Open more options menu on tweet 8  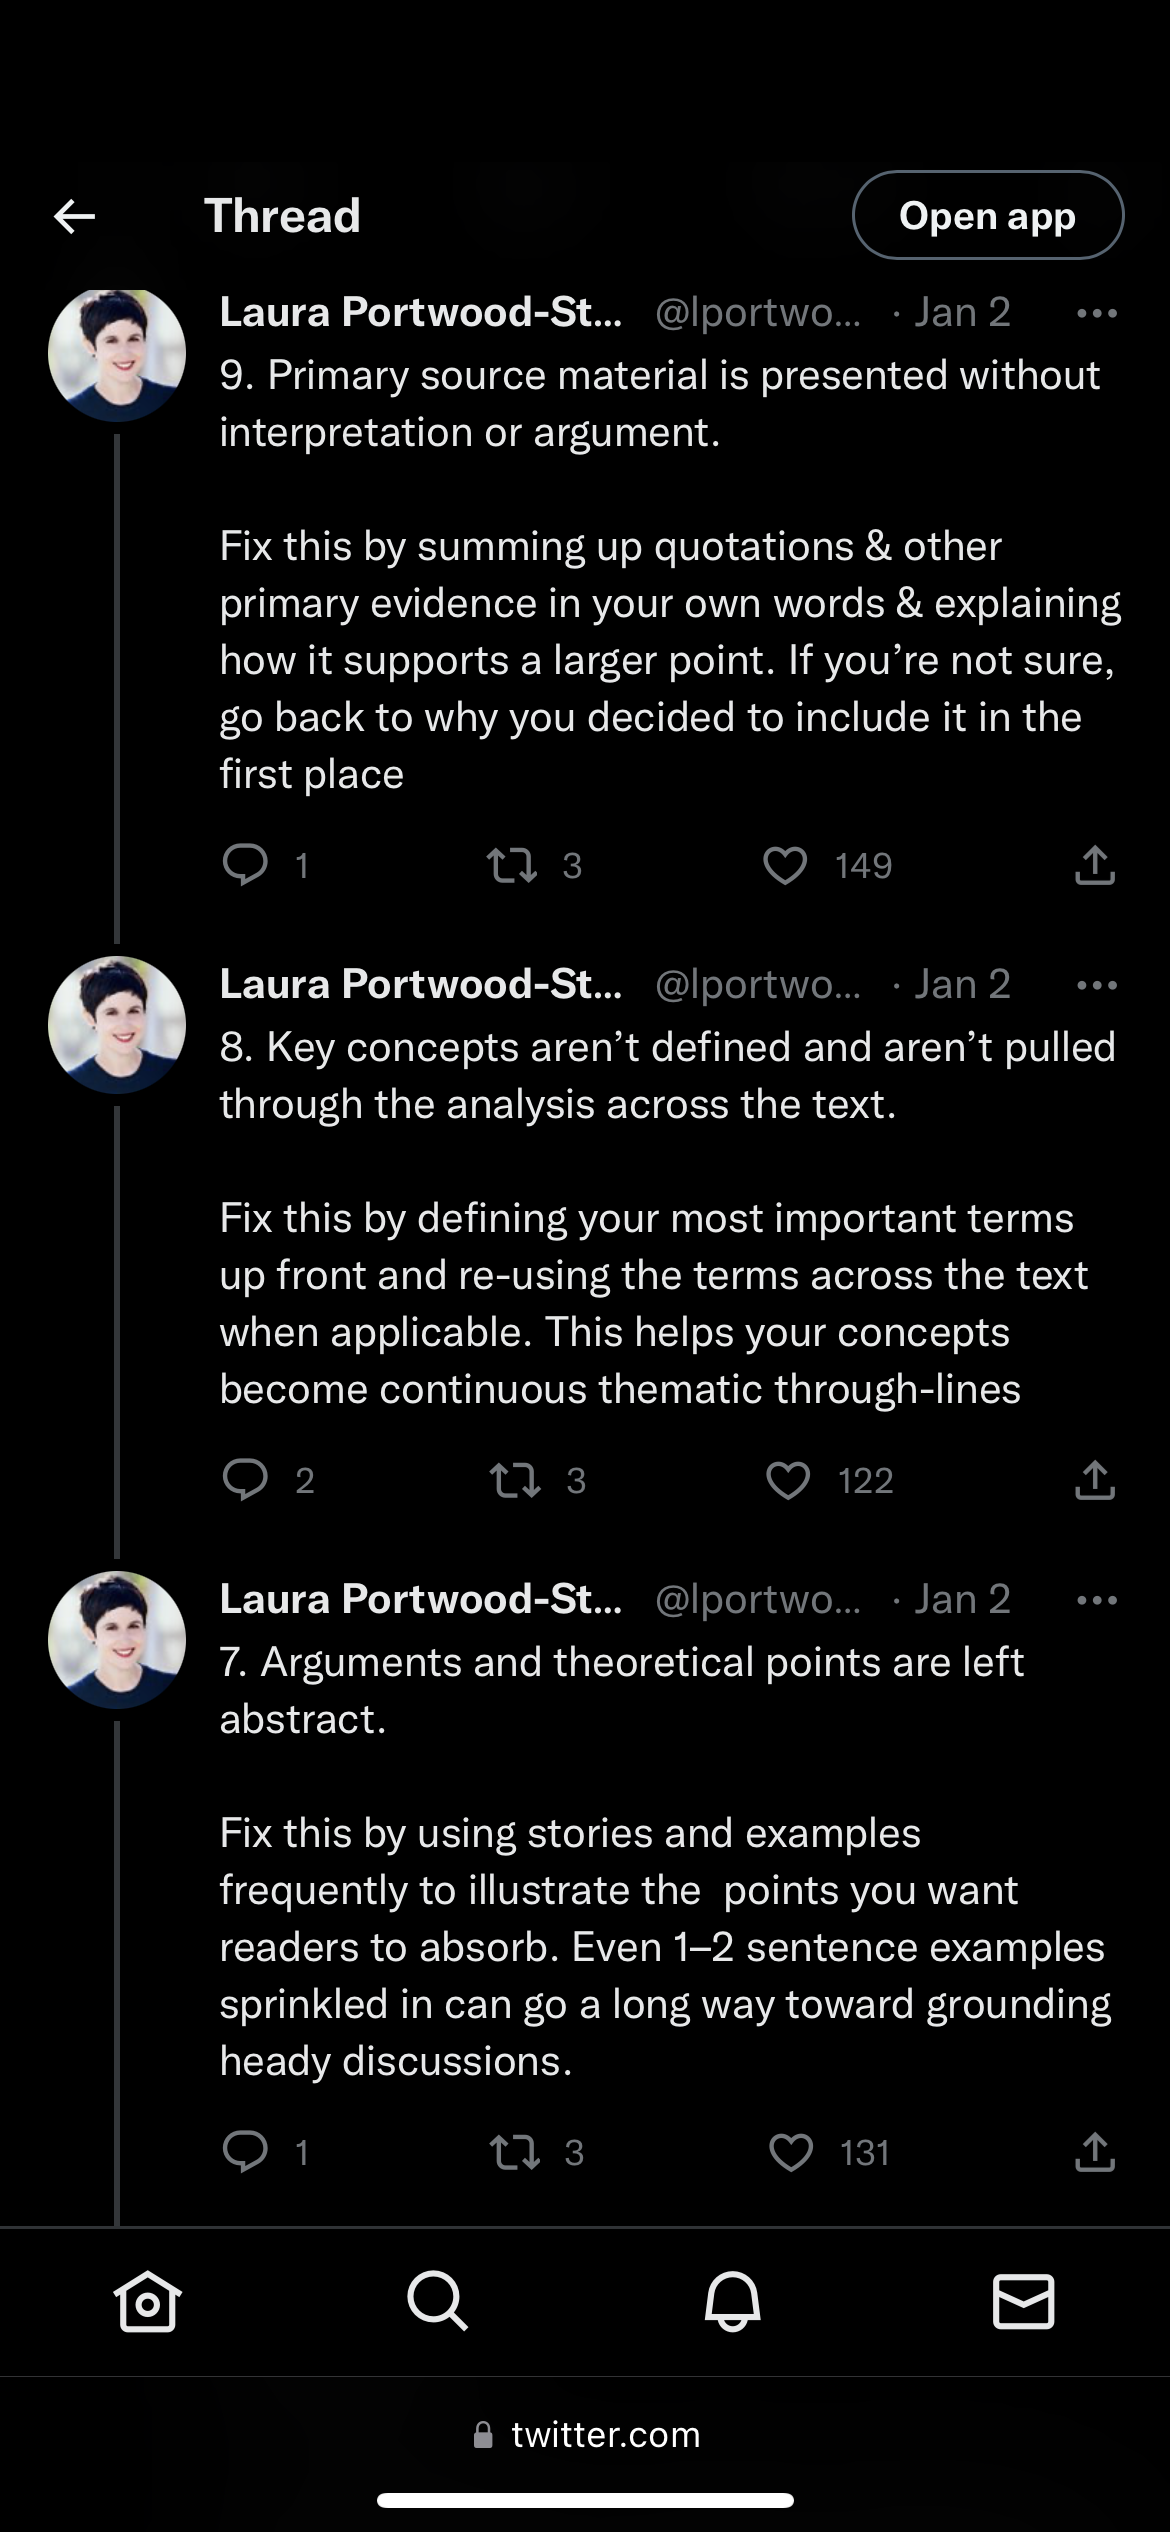click(x=1097, y=986)
